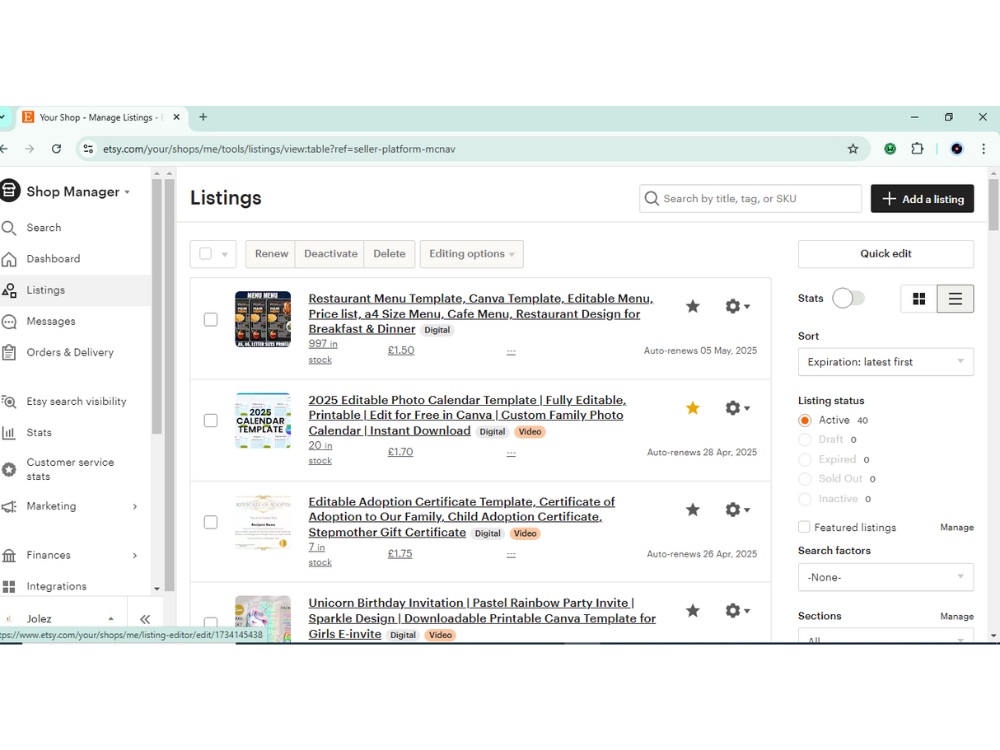Viewport: 1000px width, 750px height.
Task: Open the 2025 Calendar Template thumbnail
Action: [x=263, y=421]
